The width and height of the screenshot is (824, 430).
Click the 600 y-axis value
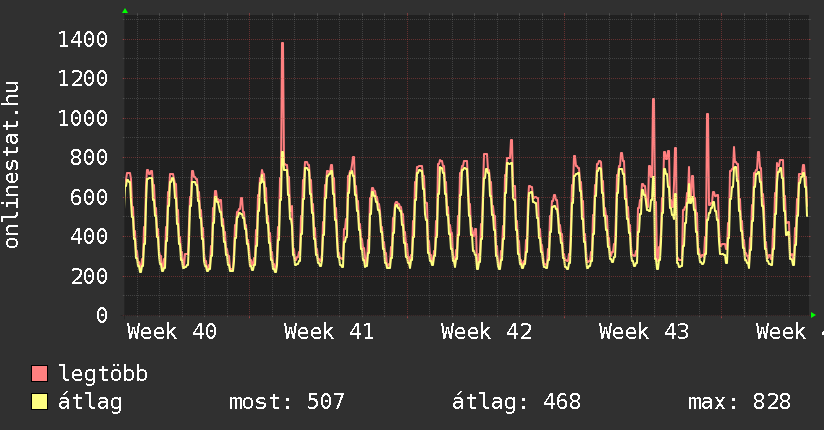[x=90, y=197]
